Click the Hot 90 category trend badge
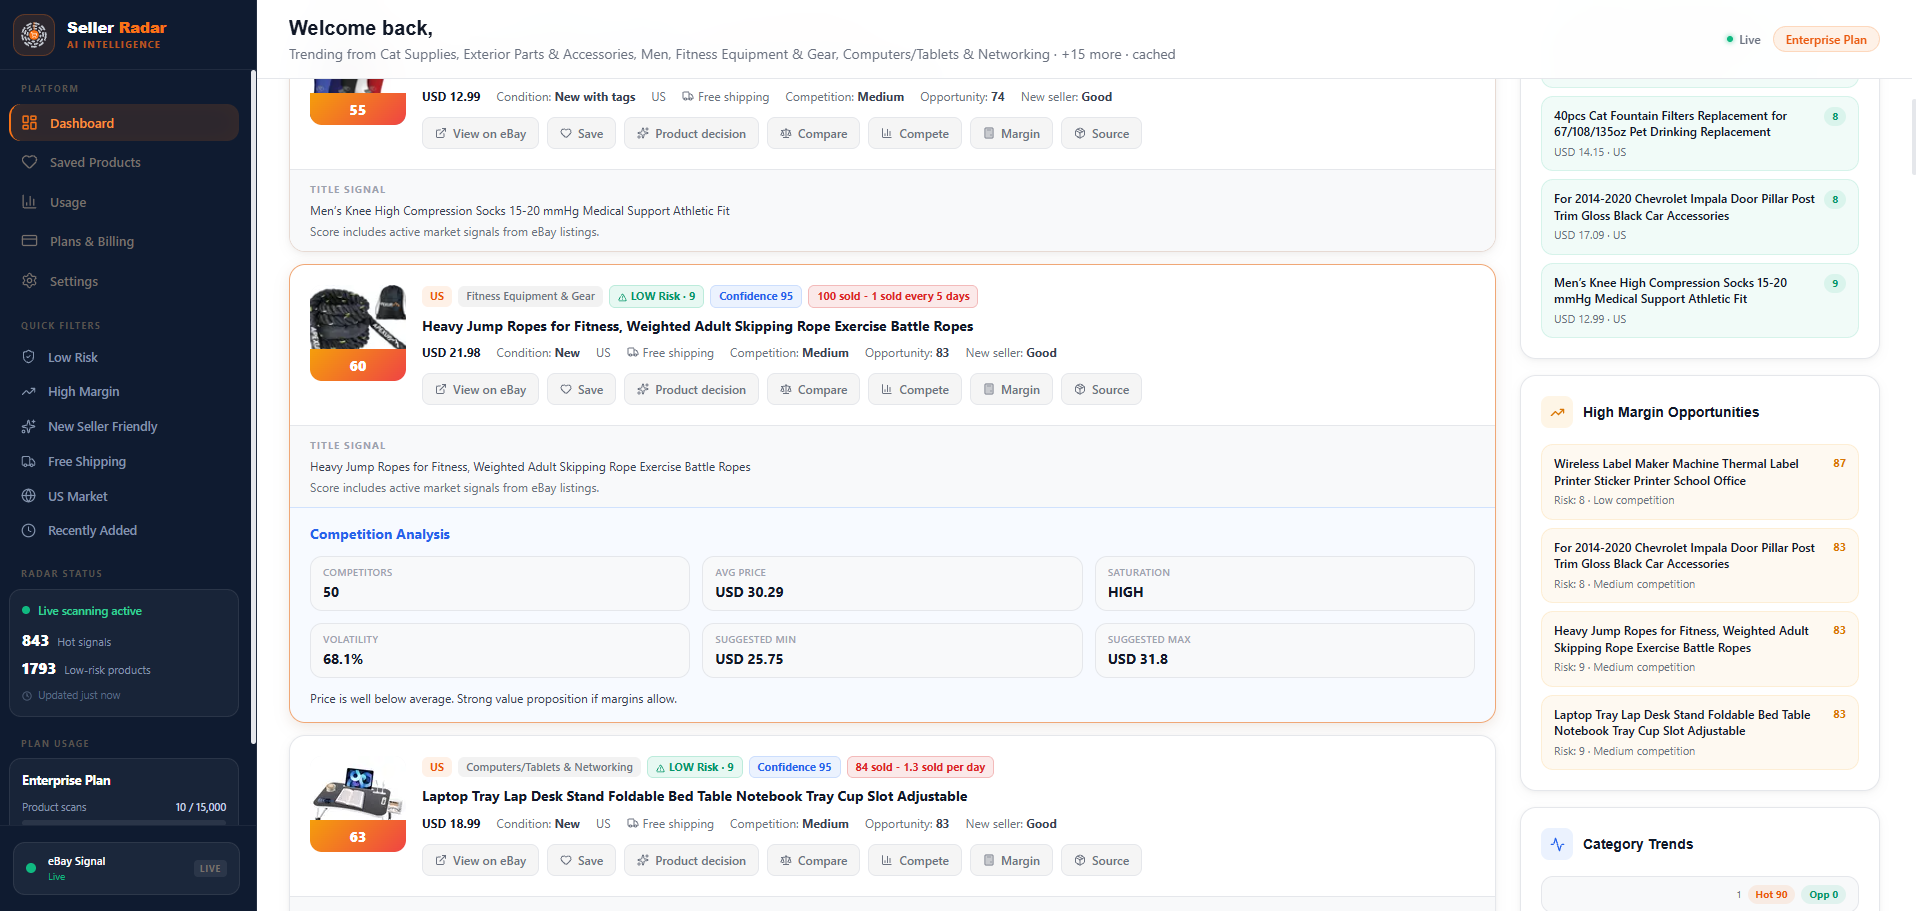This screenshot has width=1916, height=911. (x=1771, y=895)
